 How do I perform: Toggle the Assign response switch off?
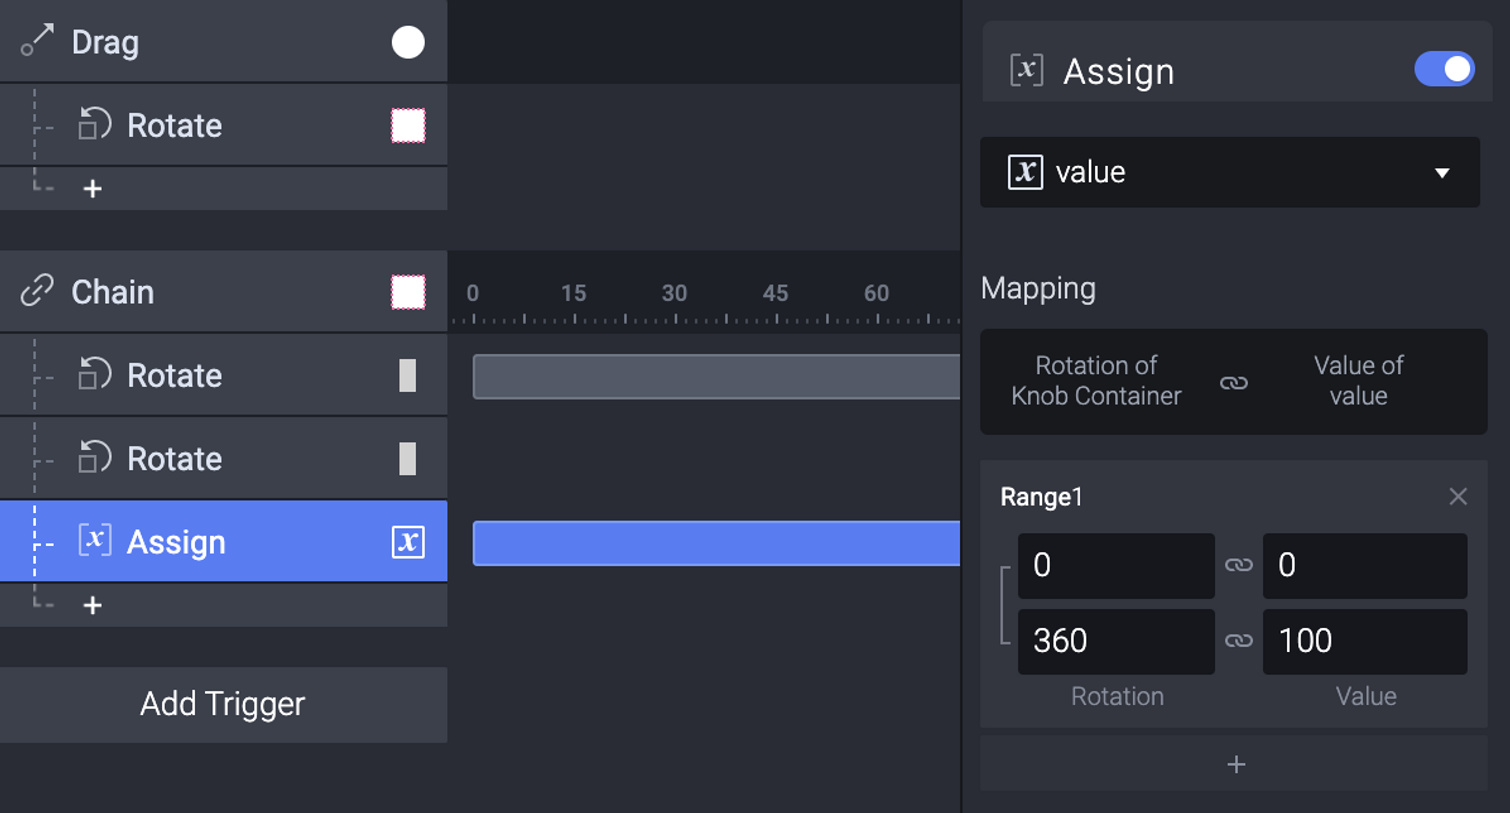[x=1444, y=69]
